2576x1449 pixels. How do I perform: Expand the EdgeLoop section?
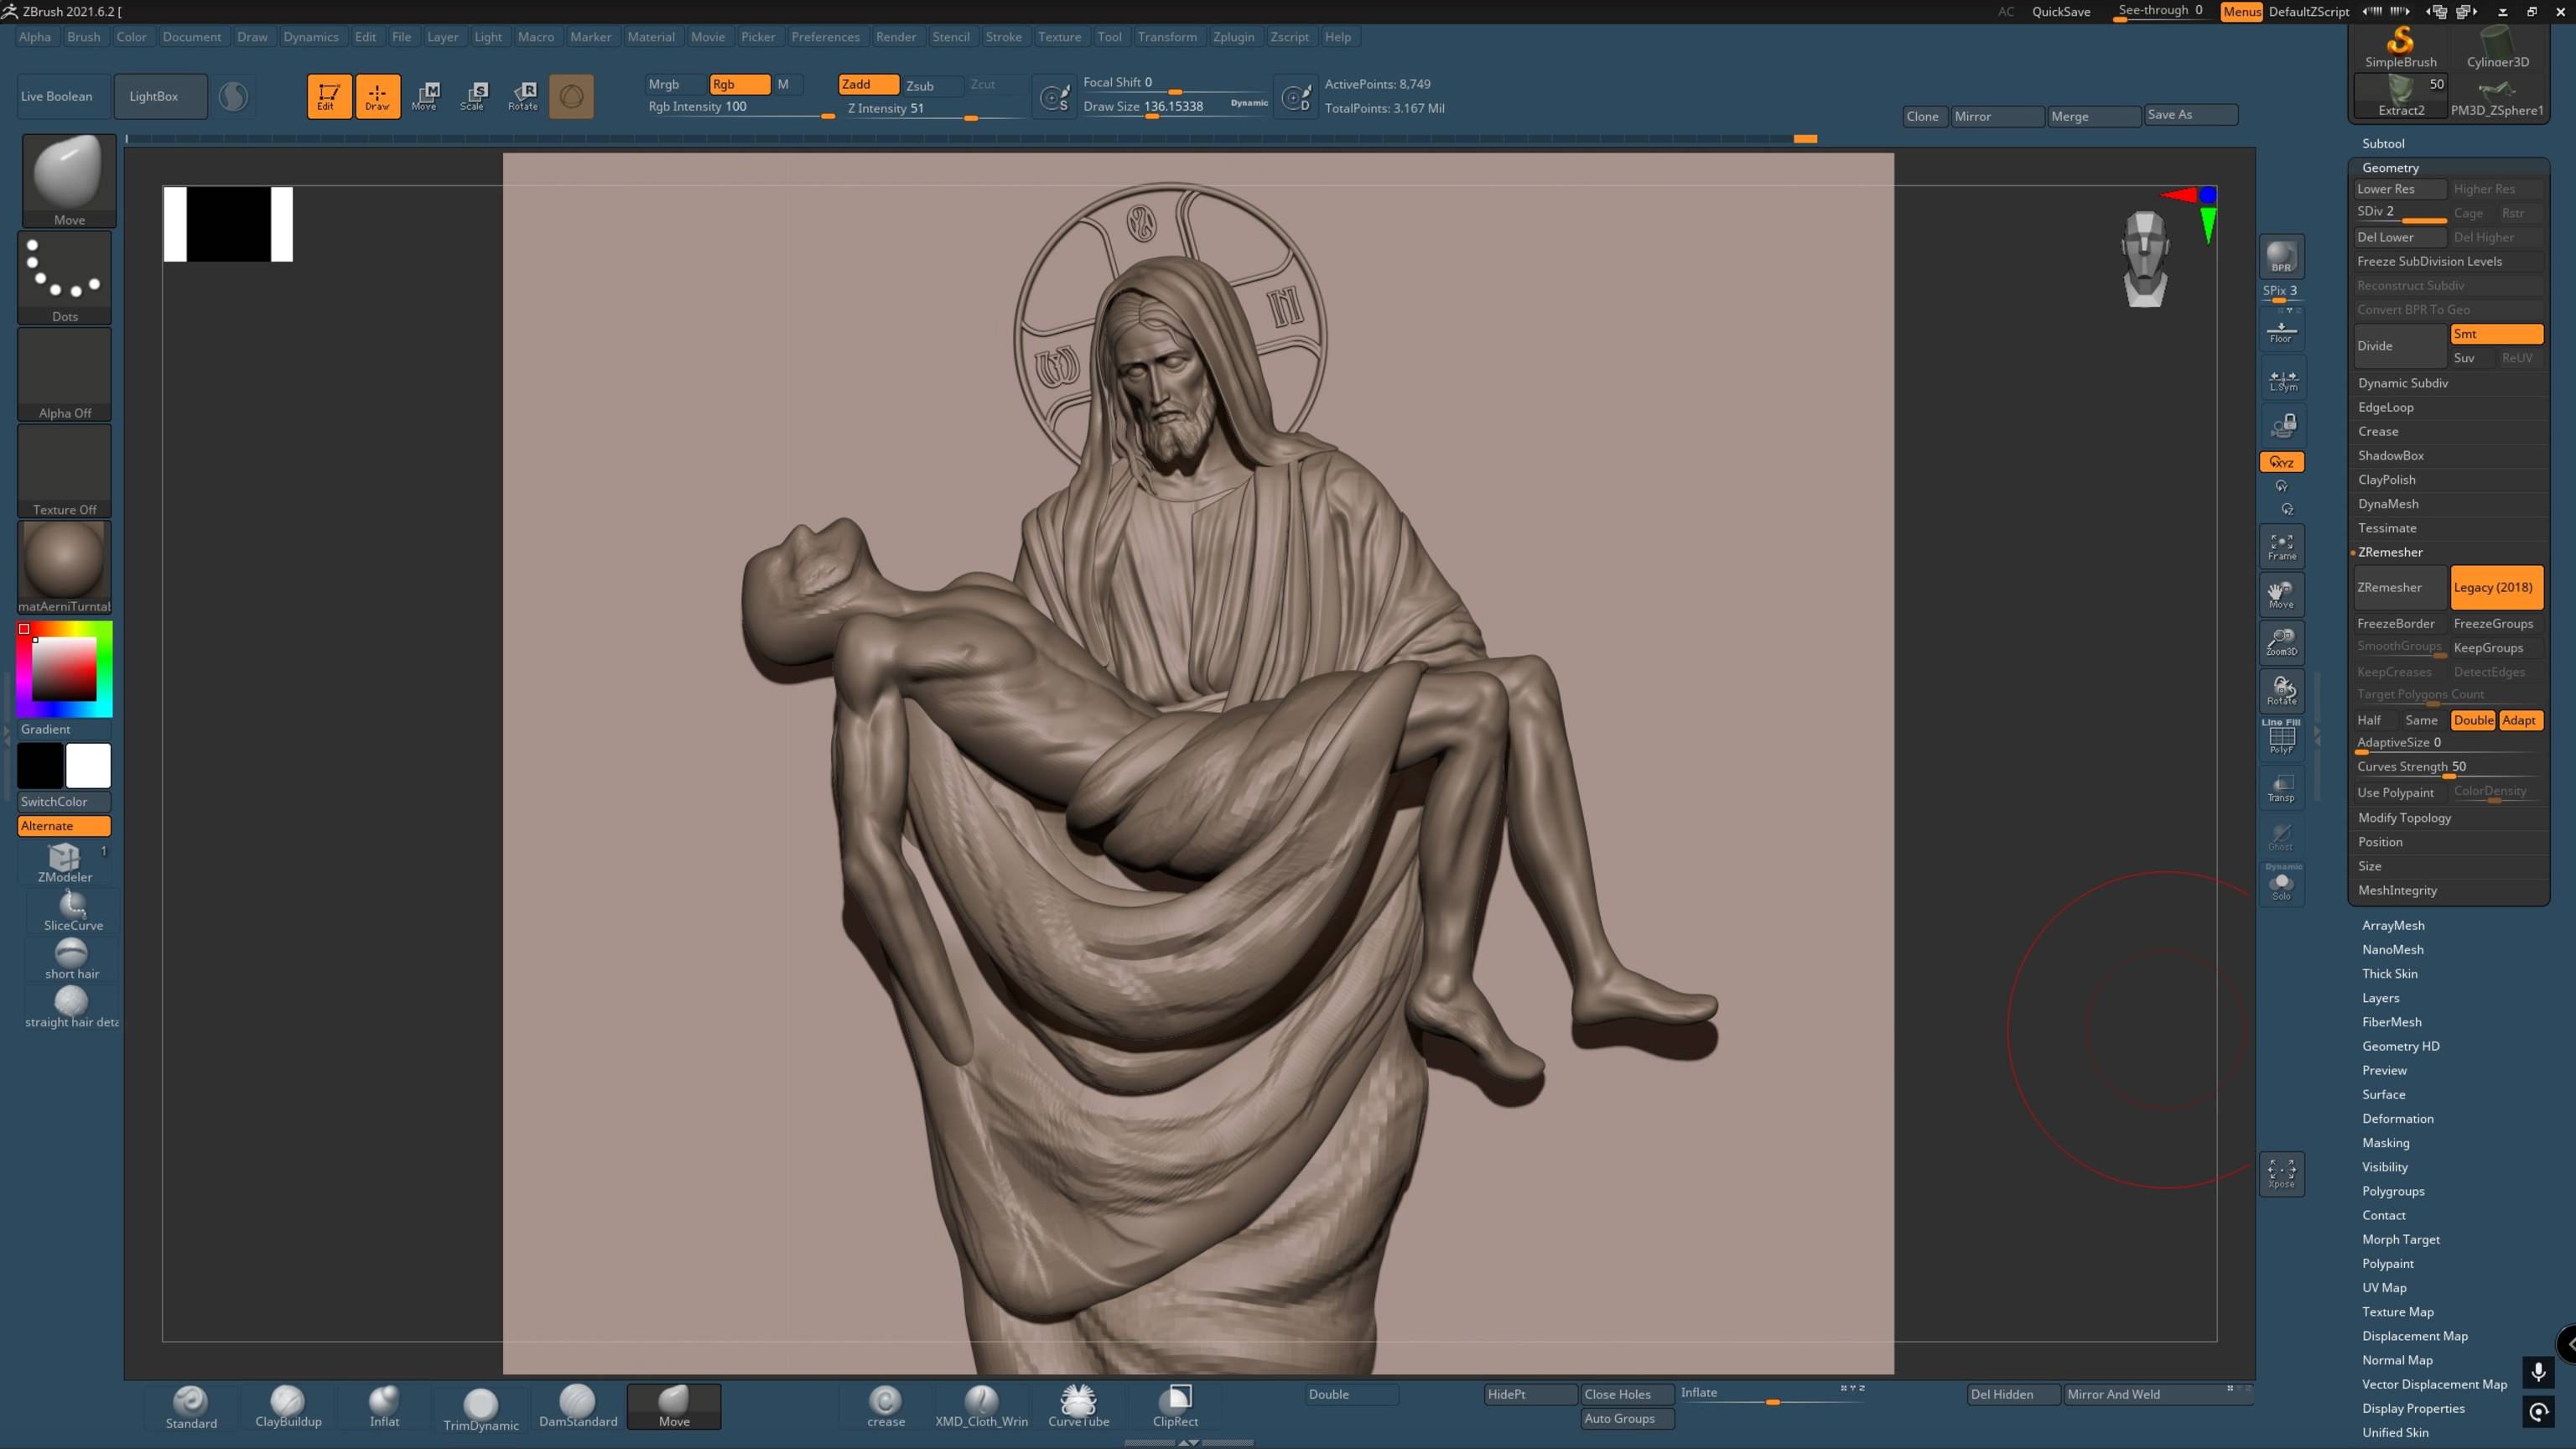(2385, 407)
